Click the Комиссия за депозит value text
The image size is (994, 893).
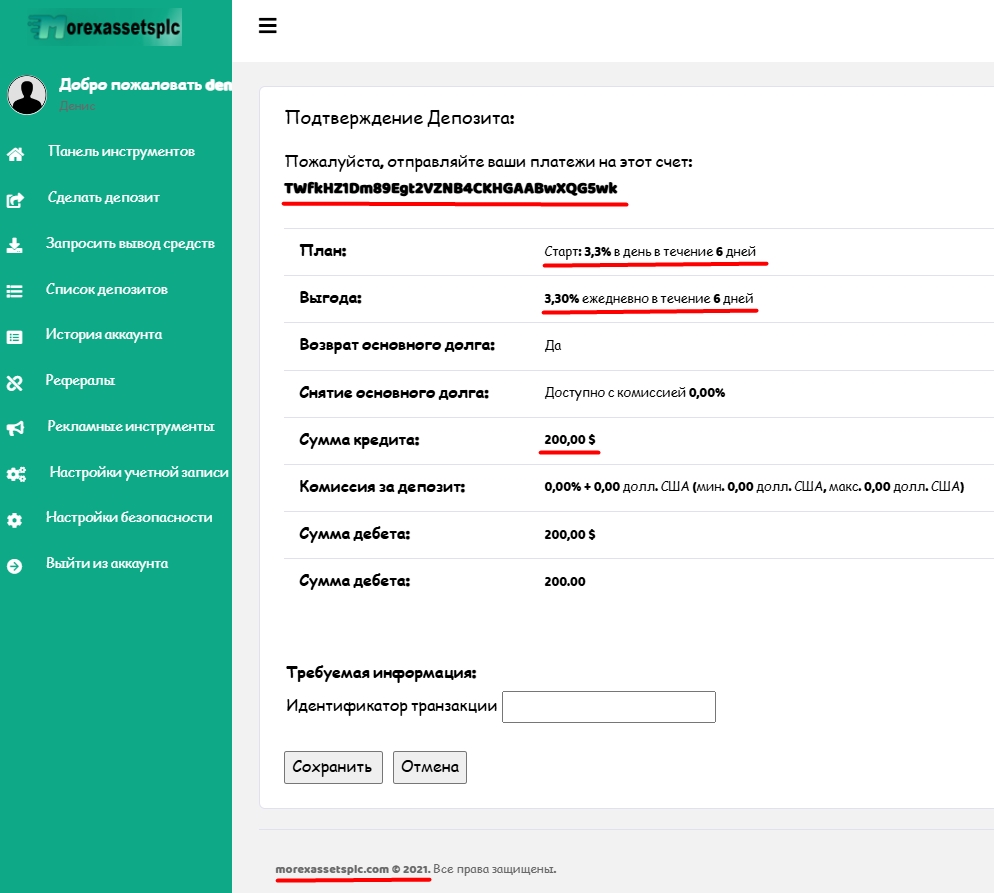pos(754,487)
